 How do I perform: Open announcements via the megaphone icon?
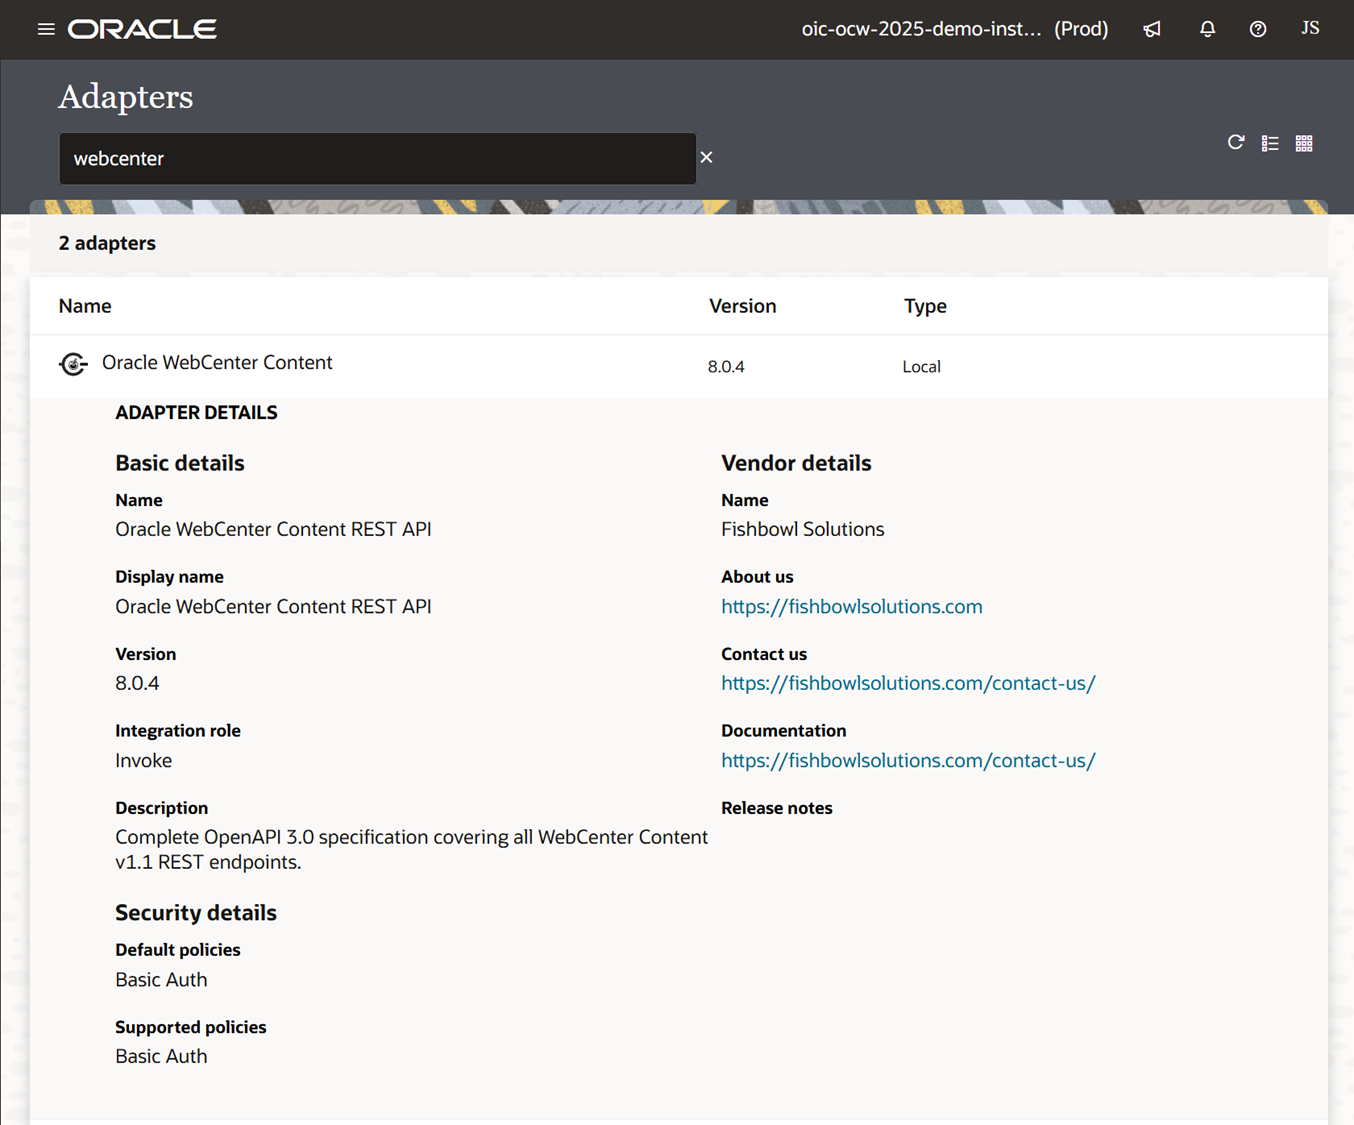pos(1151,29)
